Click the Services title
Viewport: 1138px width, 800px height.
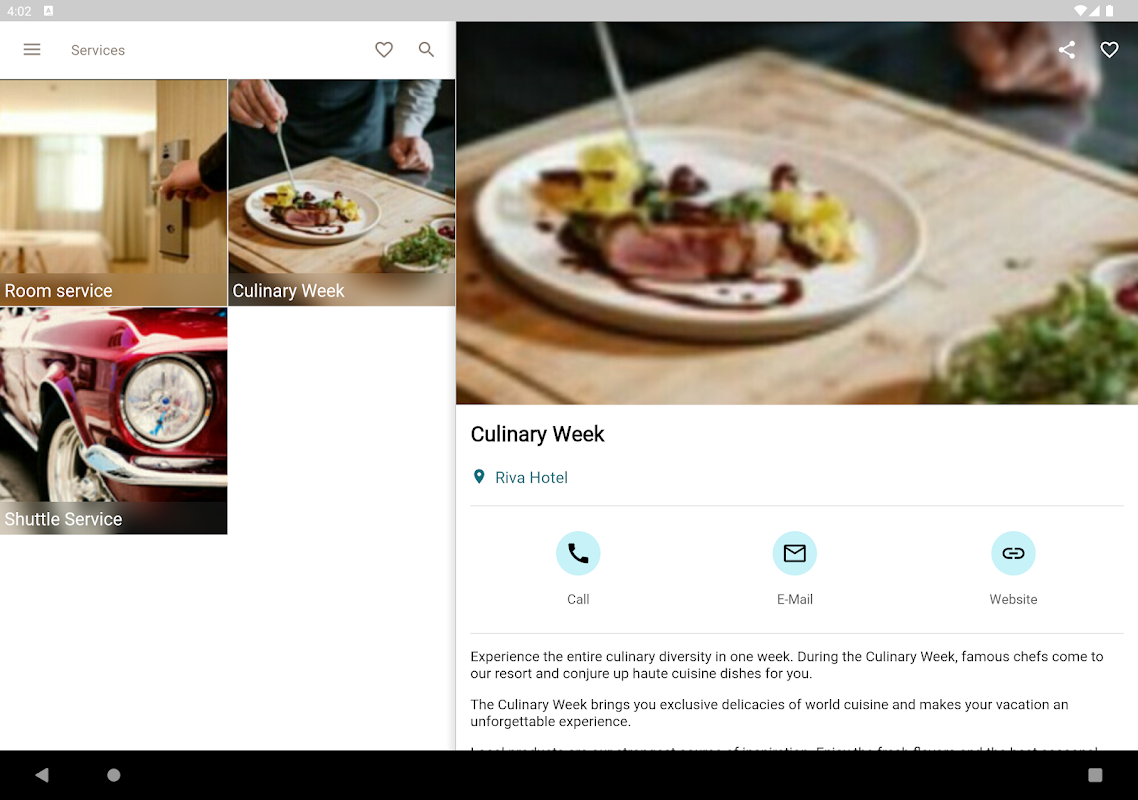pos(98,50)
